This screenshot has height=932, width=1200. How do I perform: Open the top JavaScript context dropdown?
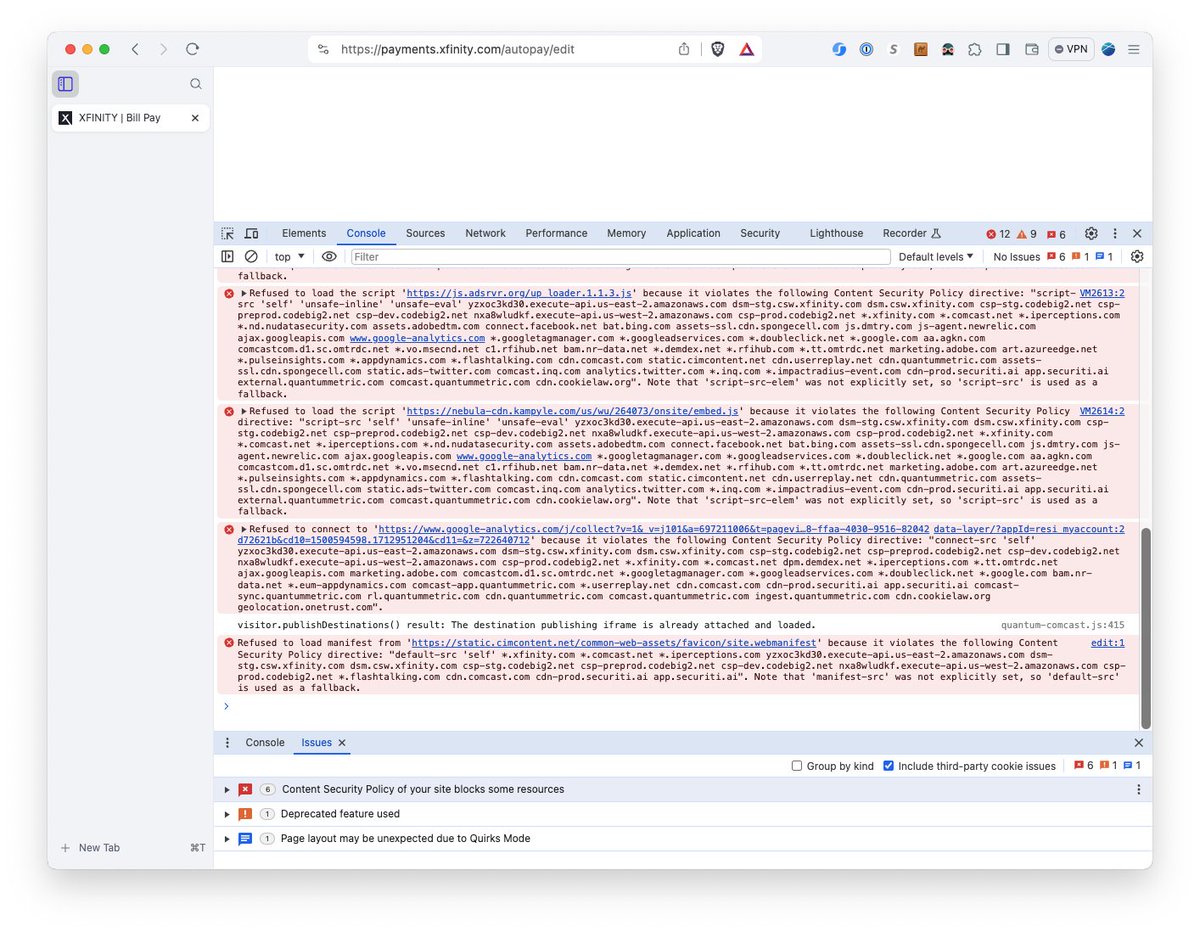290,257
